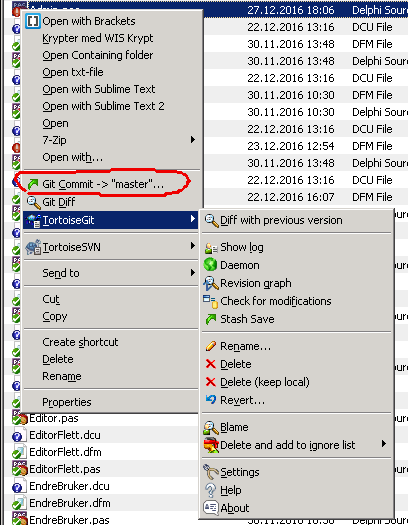The height and width of the screenshot is (525, 408).
Task: Click the red X Delete (keep local) icon
Action: point(211,382)
